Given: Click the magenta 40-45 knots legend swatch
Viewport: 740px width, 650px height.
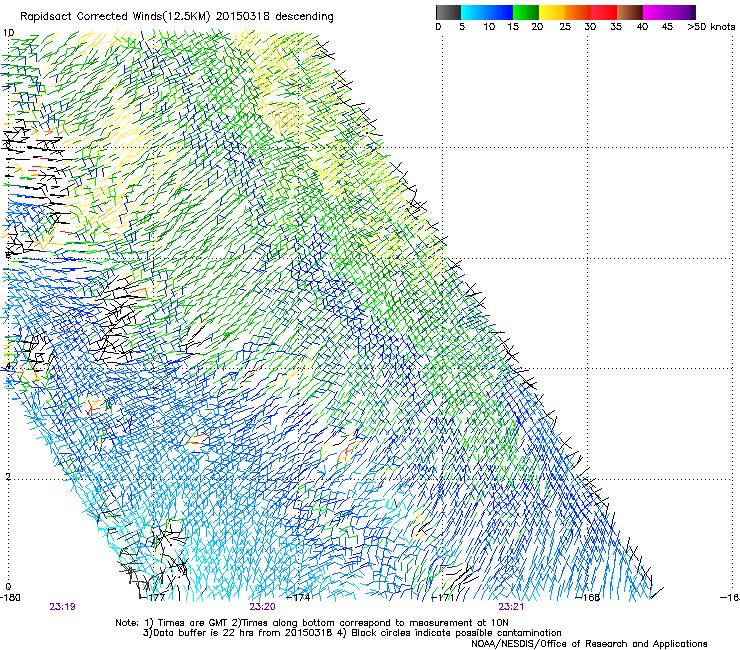Looking at the screenshot, I should (x=656, y=12).
